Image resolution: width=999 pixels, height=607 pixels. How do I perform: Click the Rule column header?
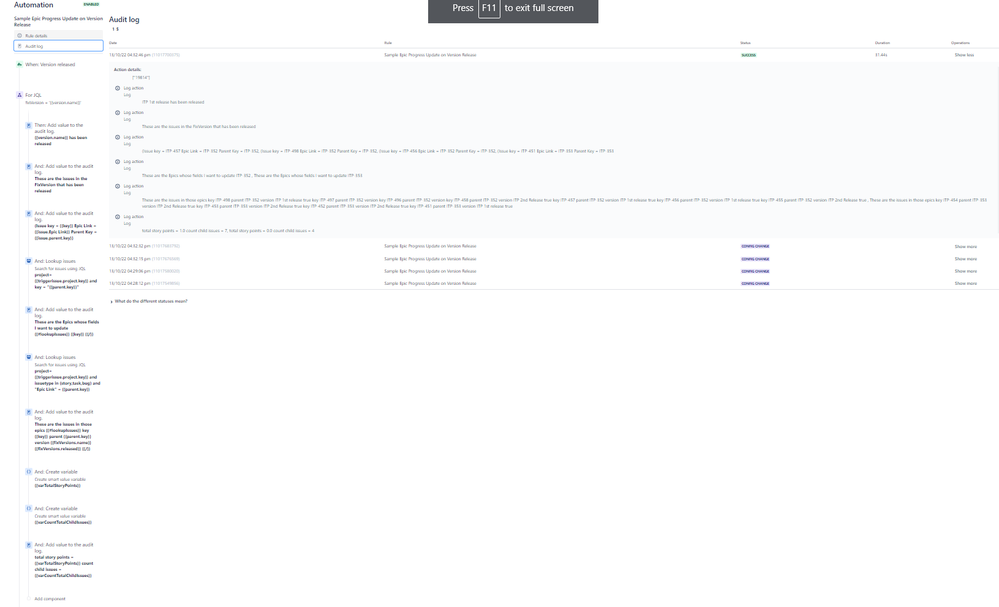(388, 43)
